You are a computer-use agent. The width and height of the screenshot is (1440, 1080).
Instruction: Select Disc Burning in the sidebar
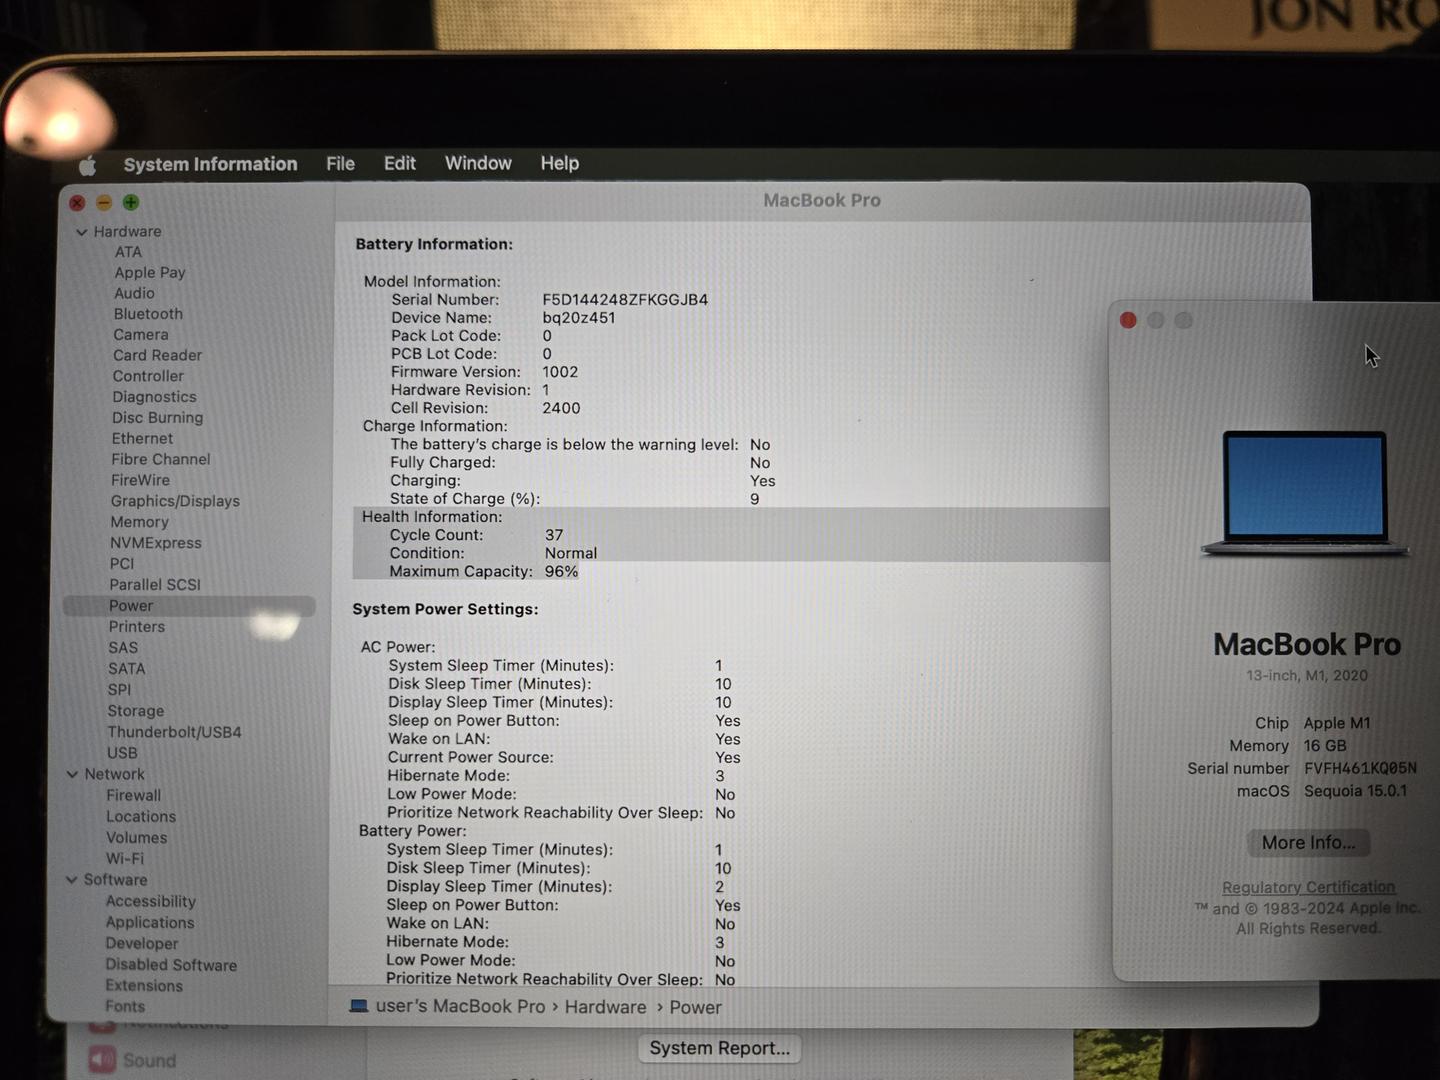pos(157,418)
